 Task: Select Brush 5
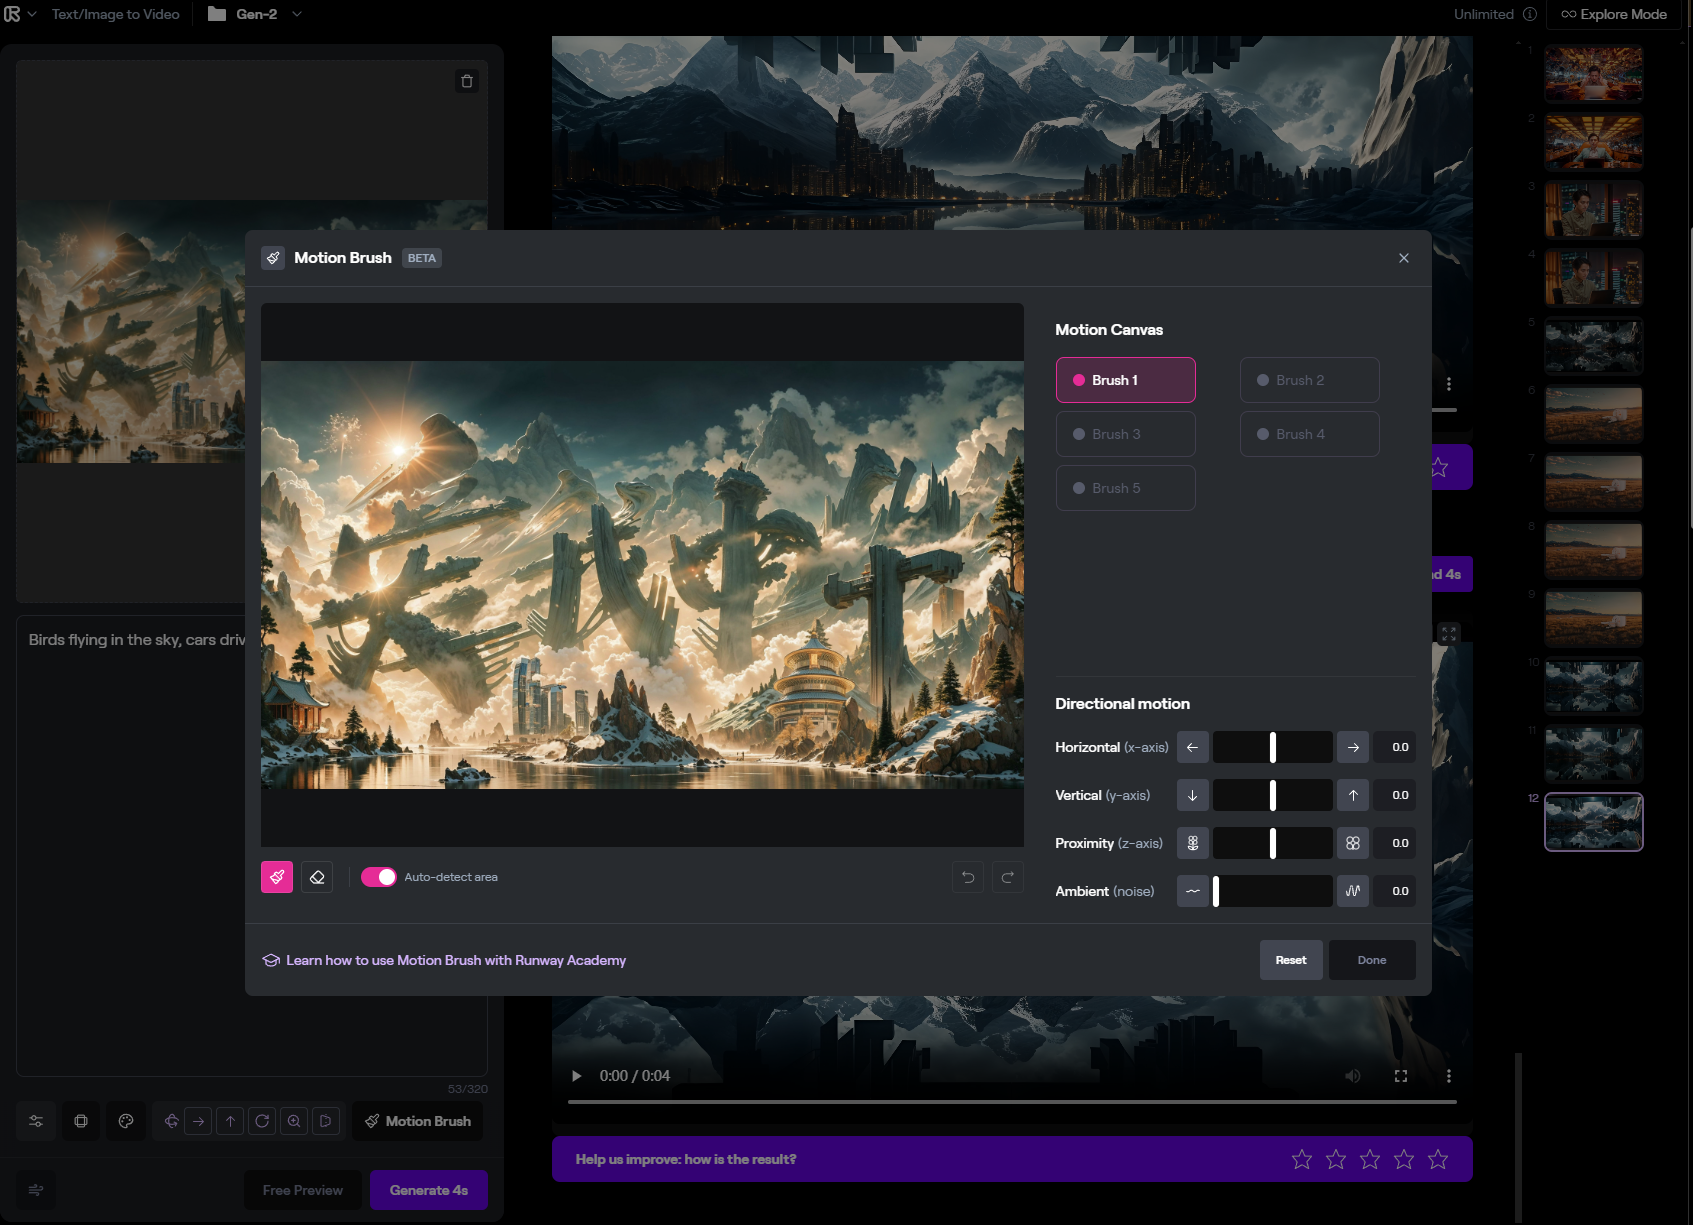(1126, 488)
